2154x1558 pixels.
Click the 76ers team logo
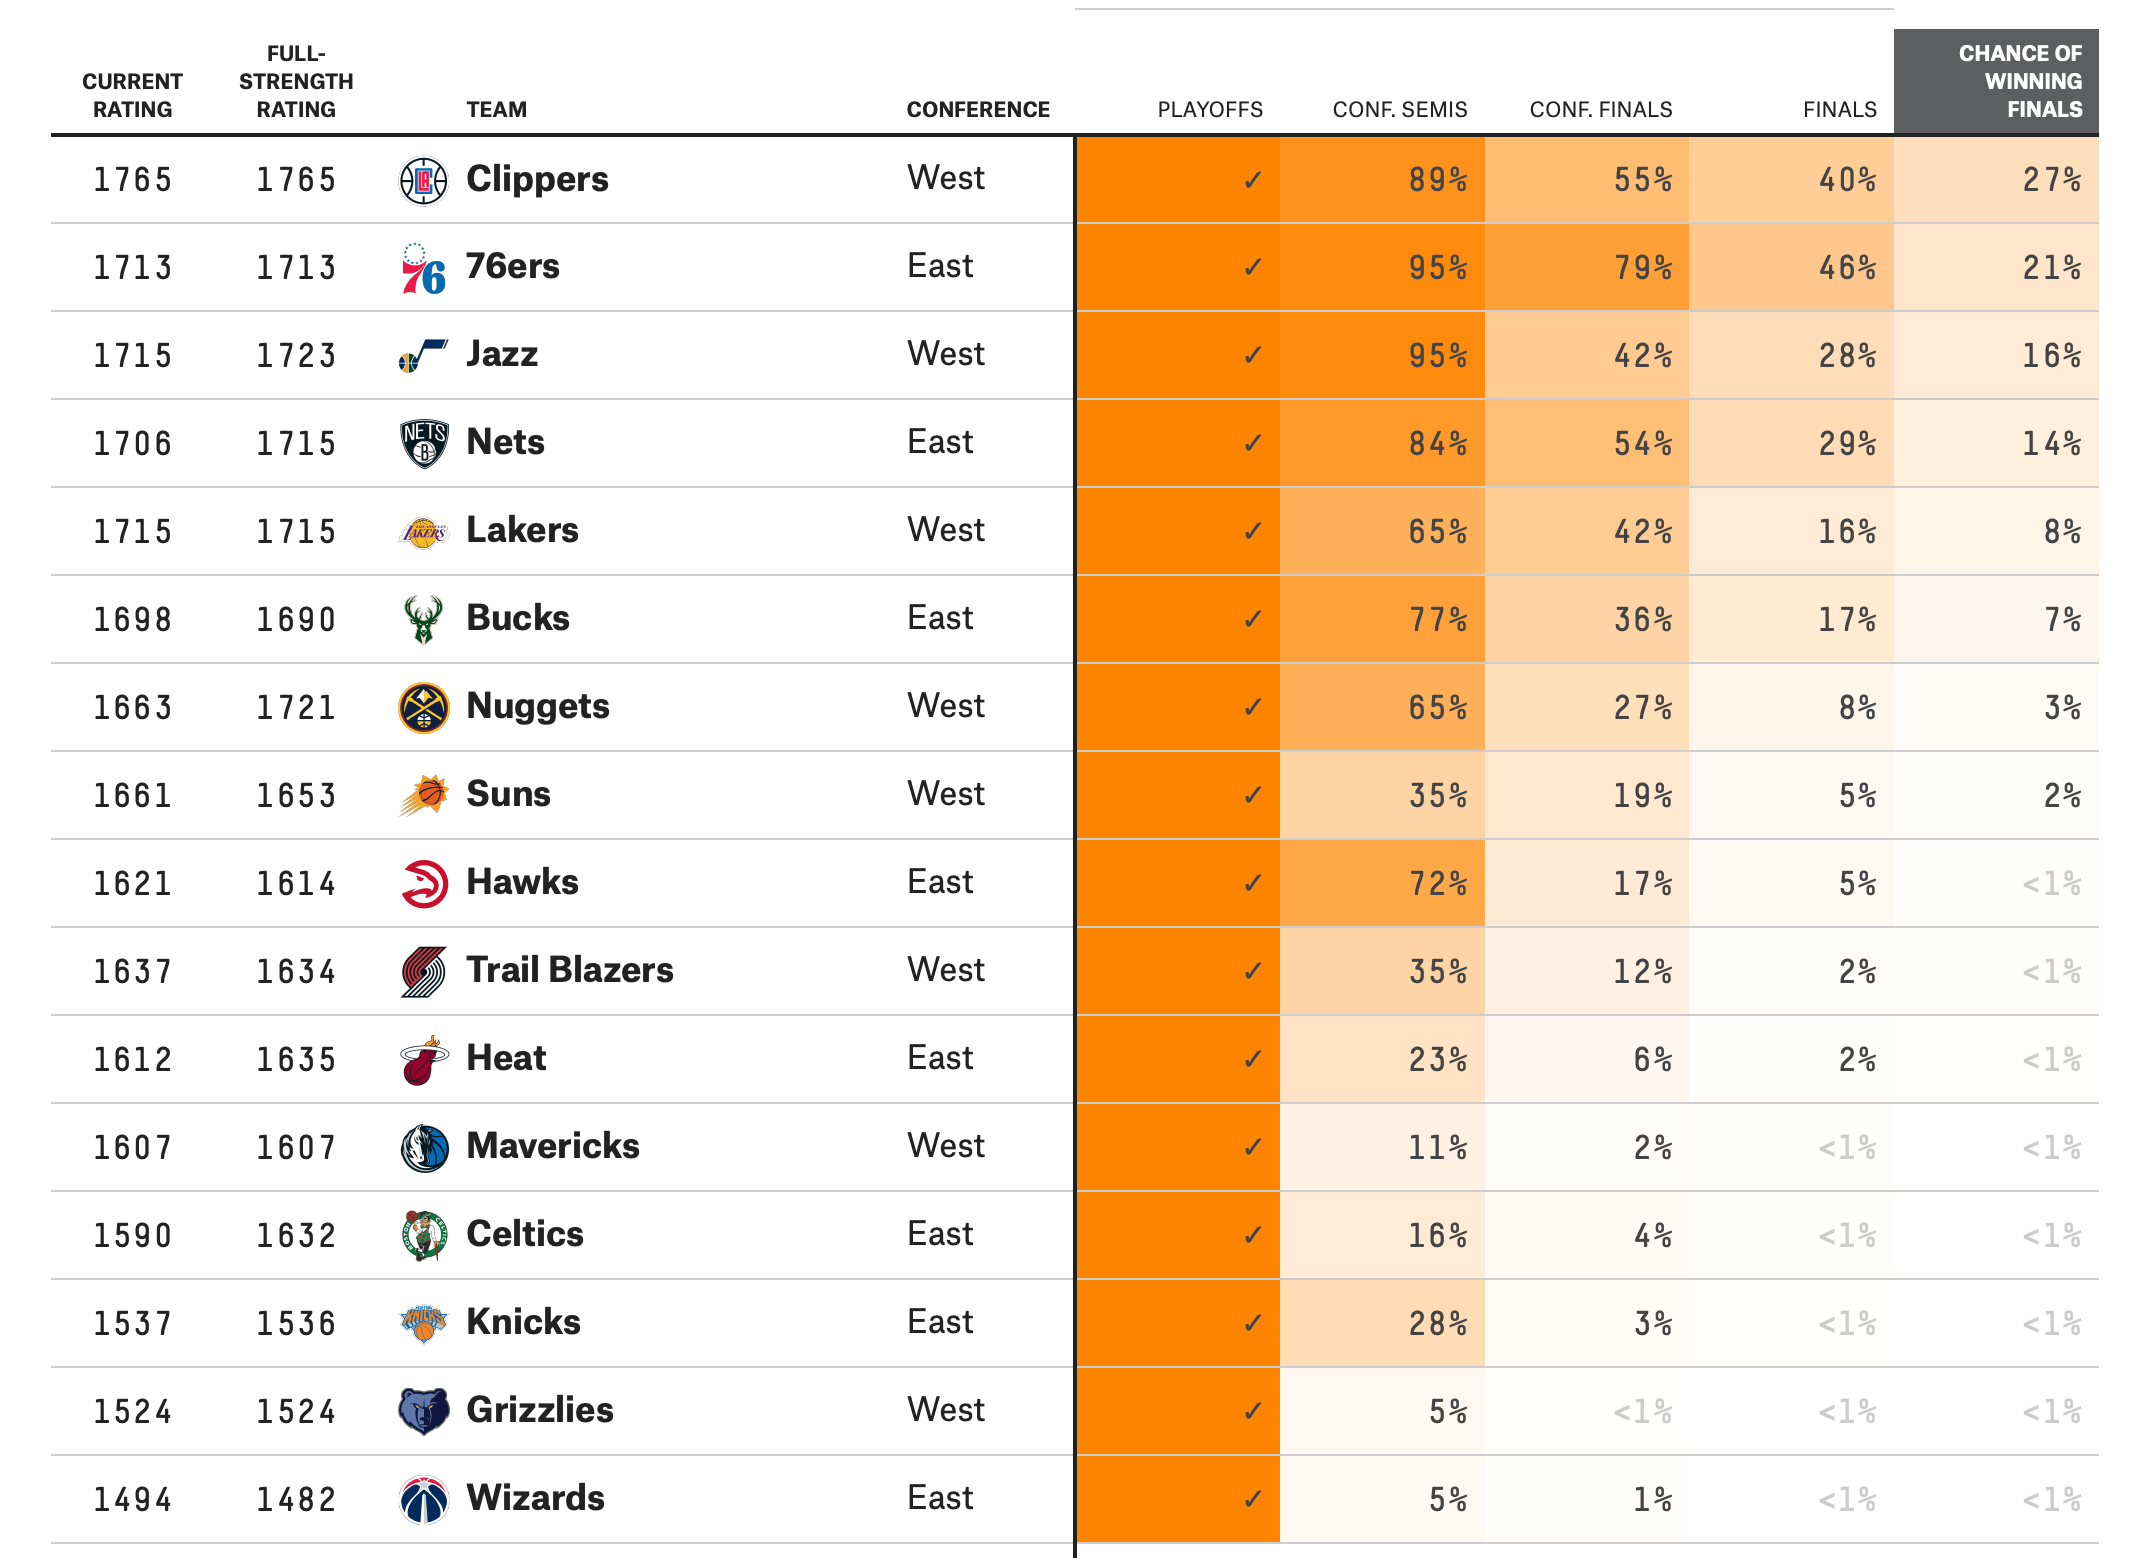[423, 269]
